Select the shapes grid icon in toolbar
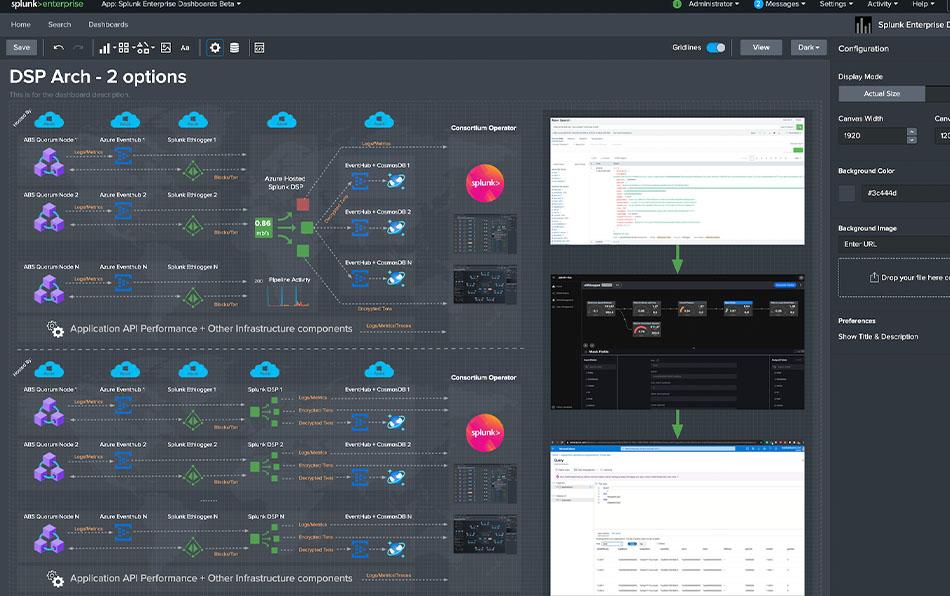The height and width of the screenshot is (596, 950). click(123, 47)
